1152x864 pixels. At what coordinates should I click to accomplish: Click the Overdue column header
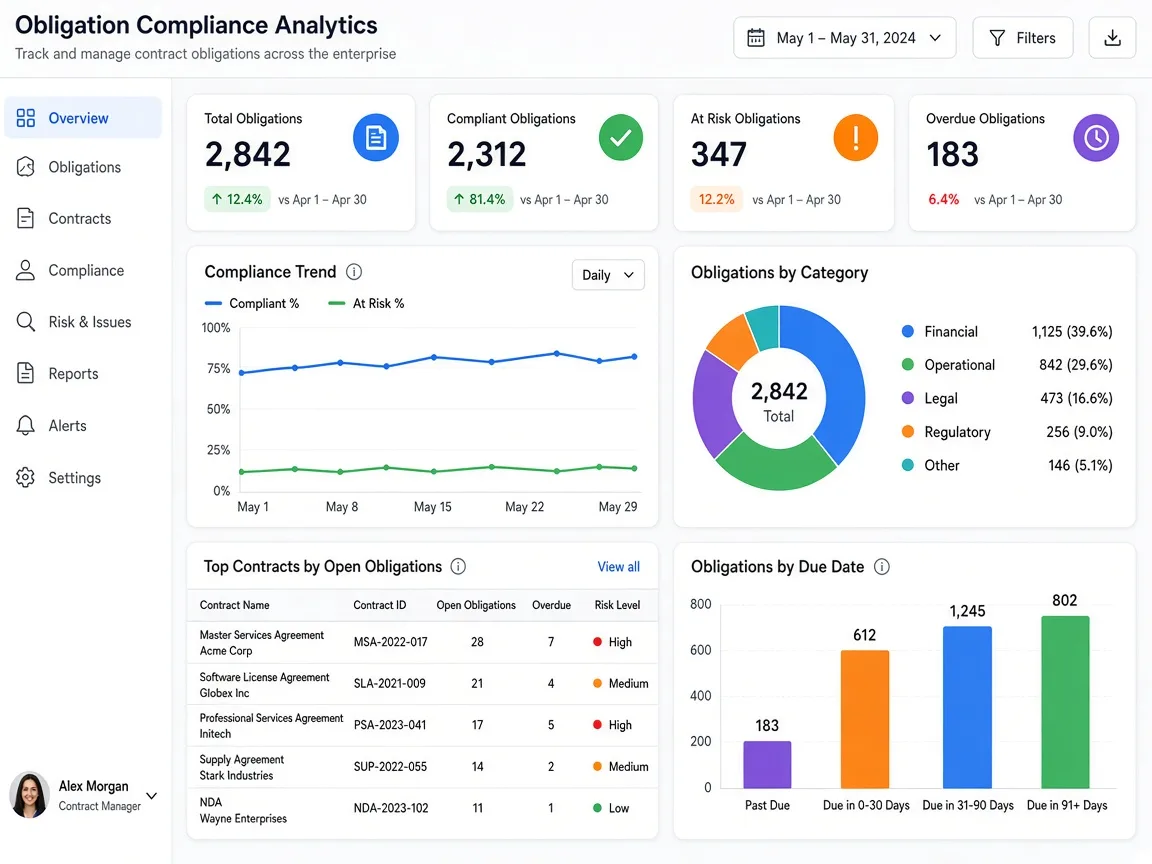click(x=551, y=605)
